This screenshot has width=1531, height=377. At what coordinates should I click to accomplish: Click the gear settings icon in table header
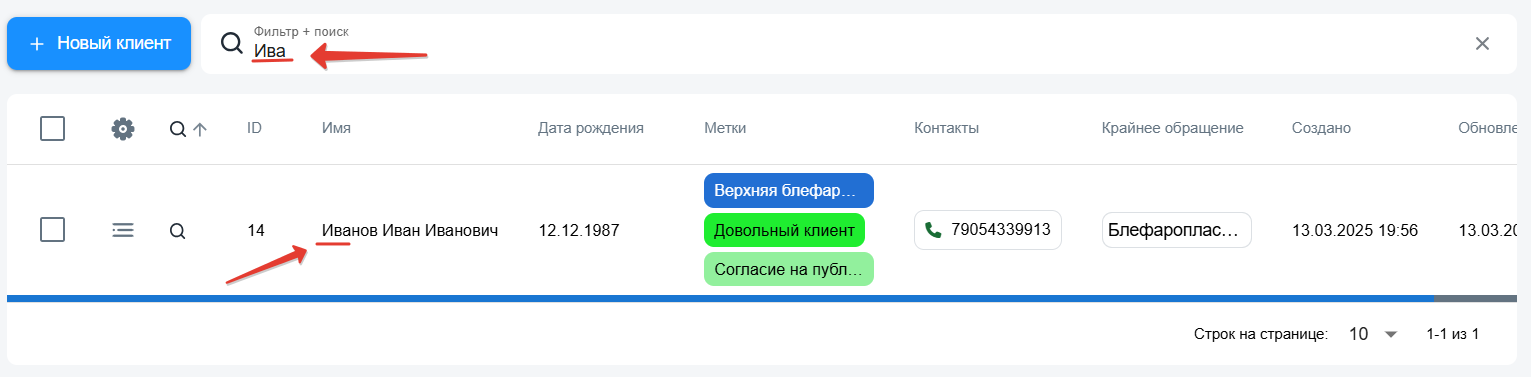(123, 128)
